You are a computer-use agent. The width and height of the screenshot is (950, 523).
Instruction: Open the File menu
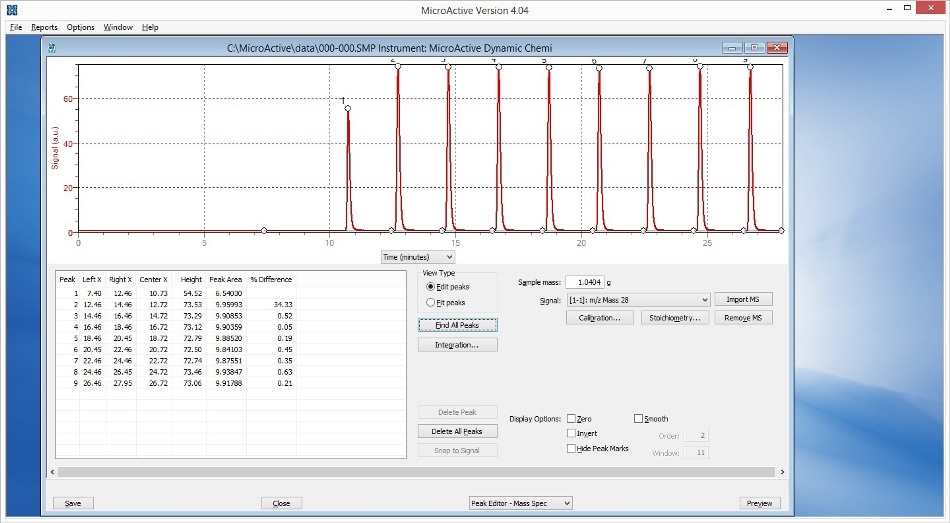(x=16, y=27)
